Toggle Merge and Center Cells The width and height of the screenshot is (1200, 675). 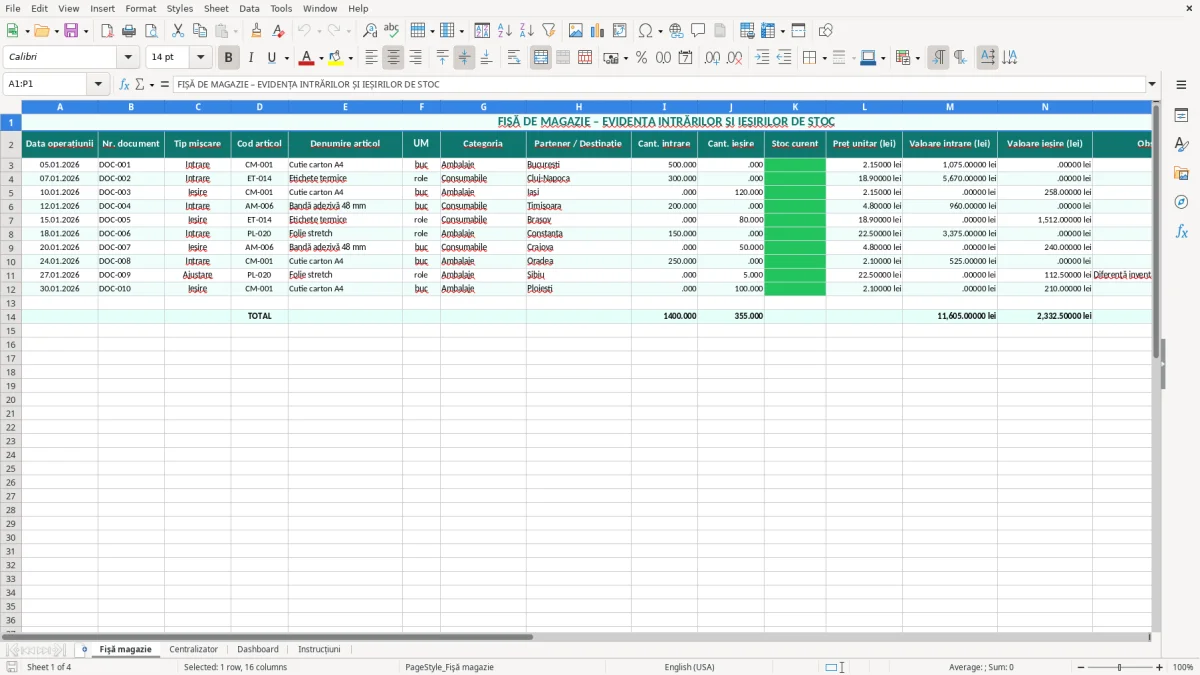pyautogui.click(x=541, y=58)
